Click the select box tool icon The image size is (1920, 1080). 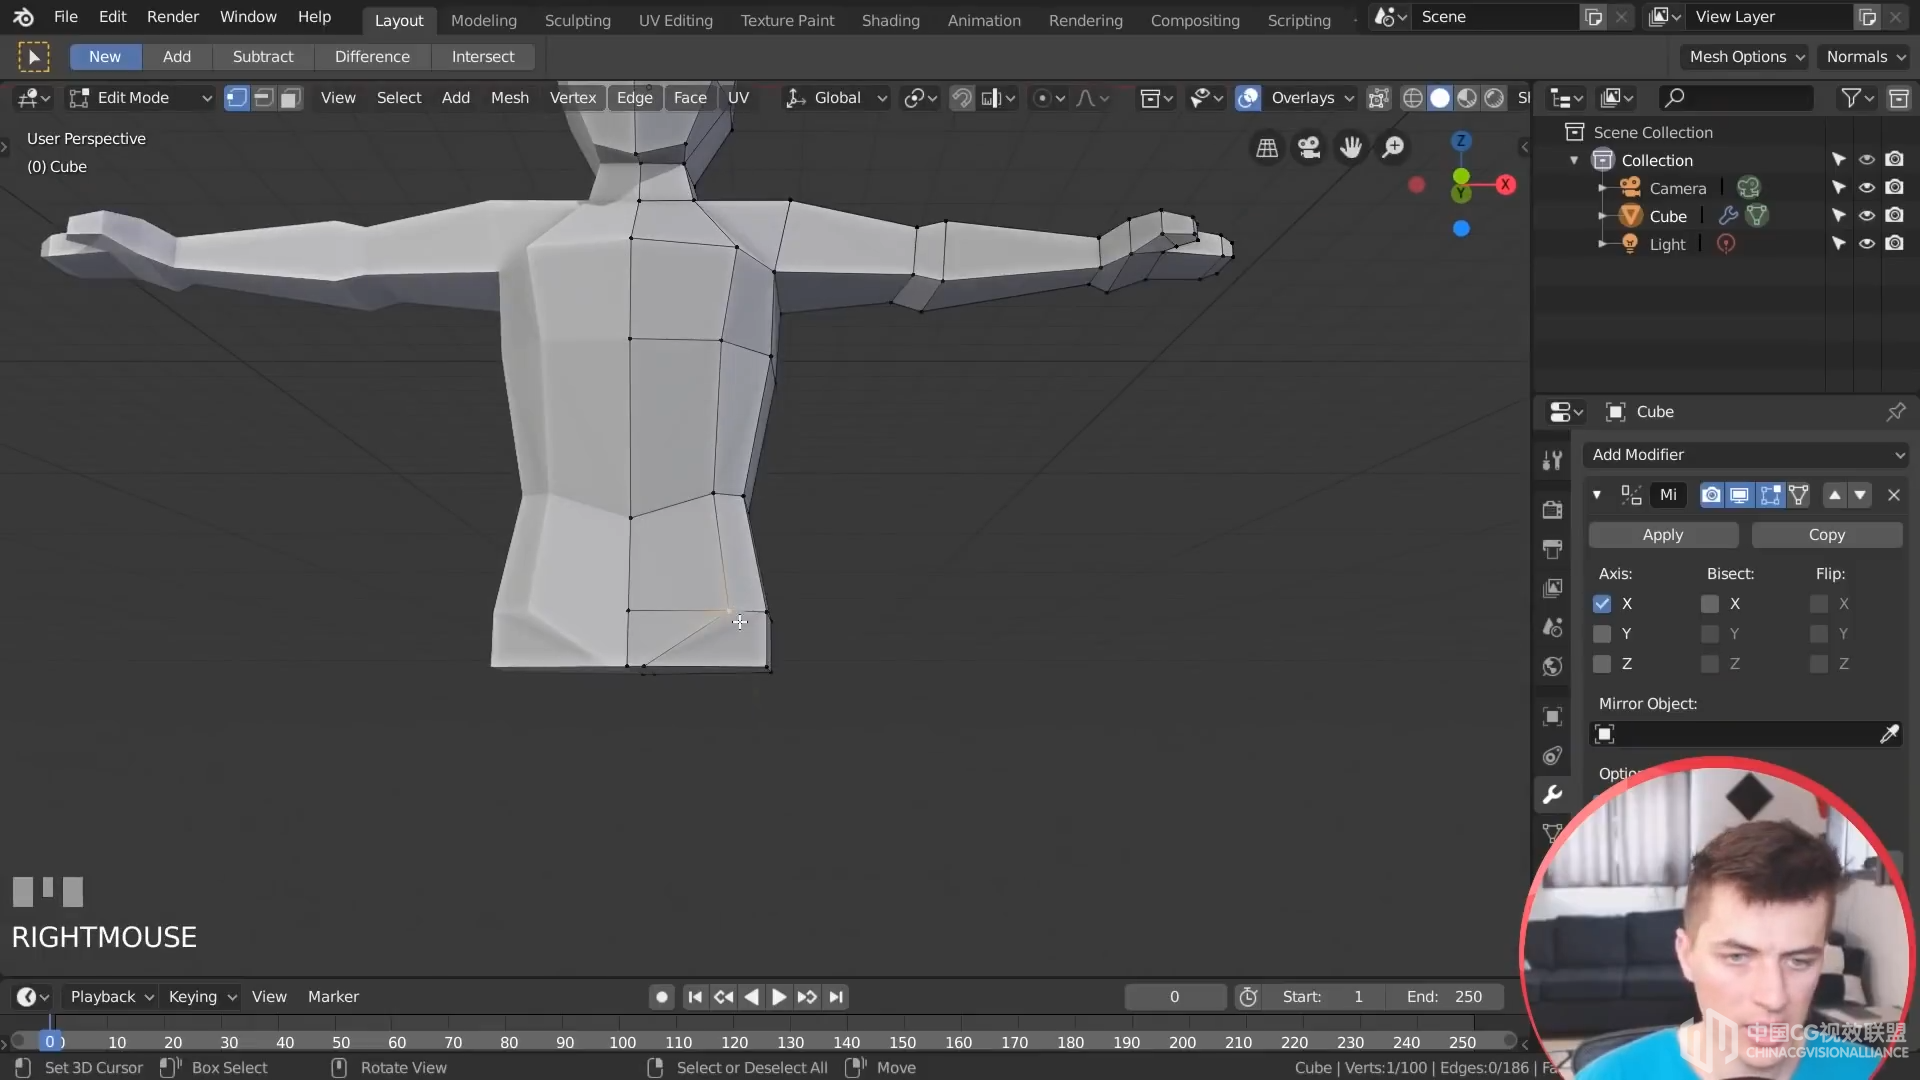point(33,57)
